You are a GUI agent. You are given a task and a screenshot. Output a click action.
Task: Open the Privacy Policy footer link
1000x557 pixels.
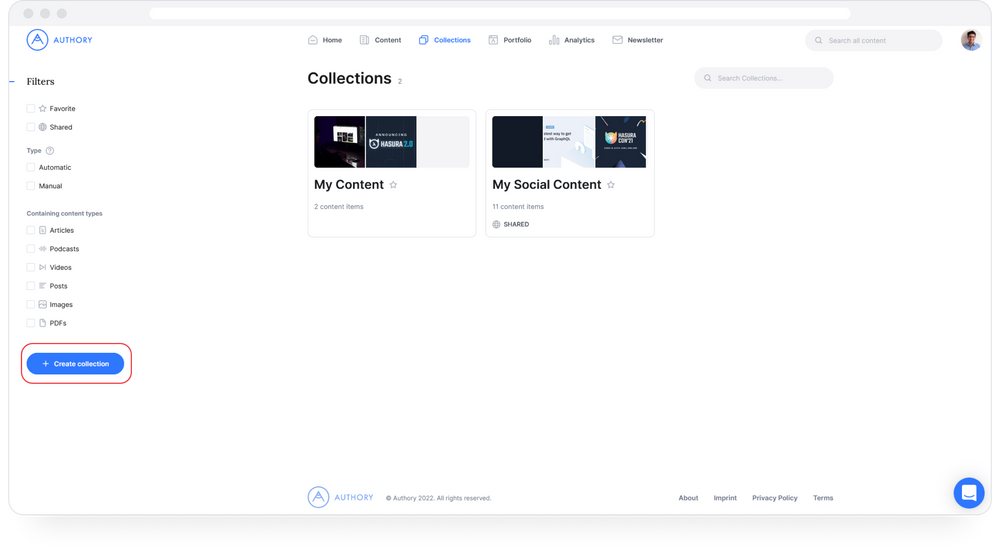[774, 498]
